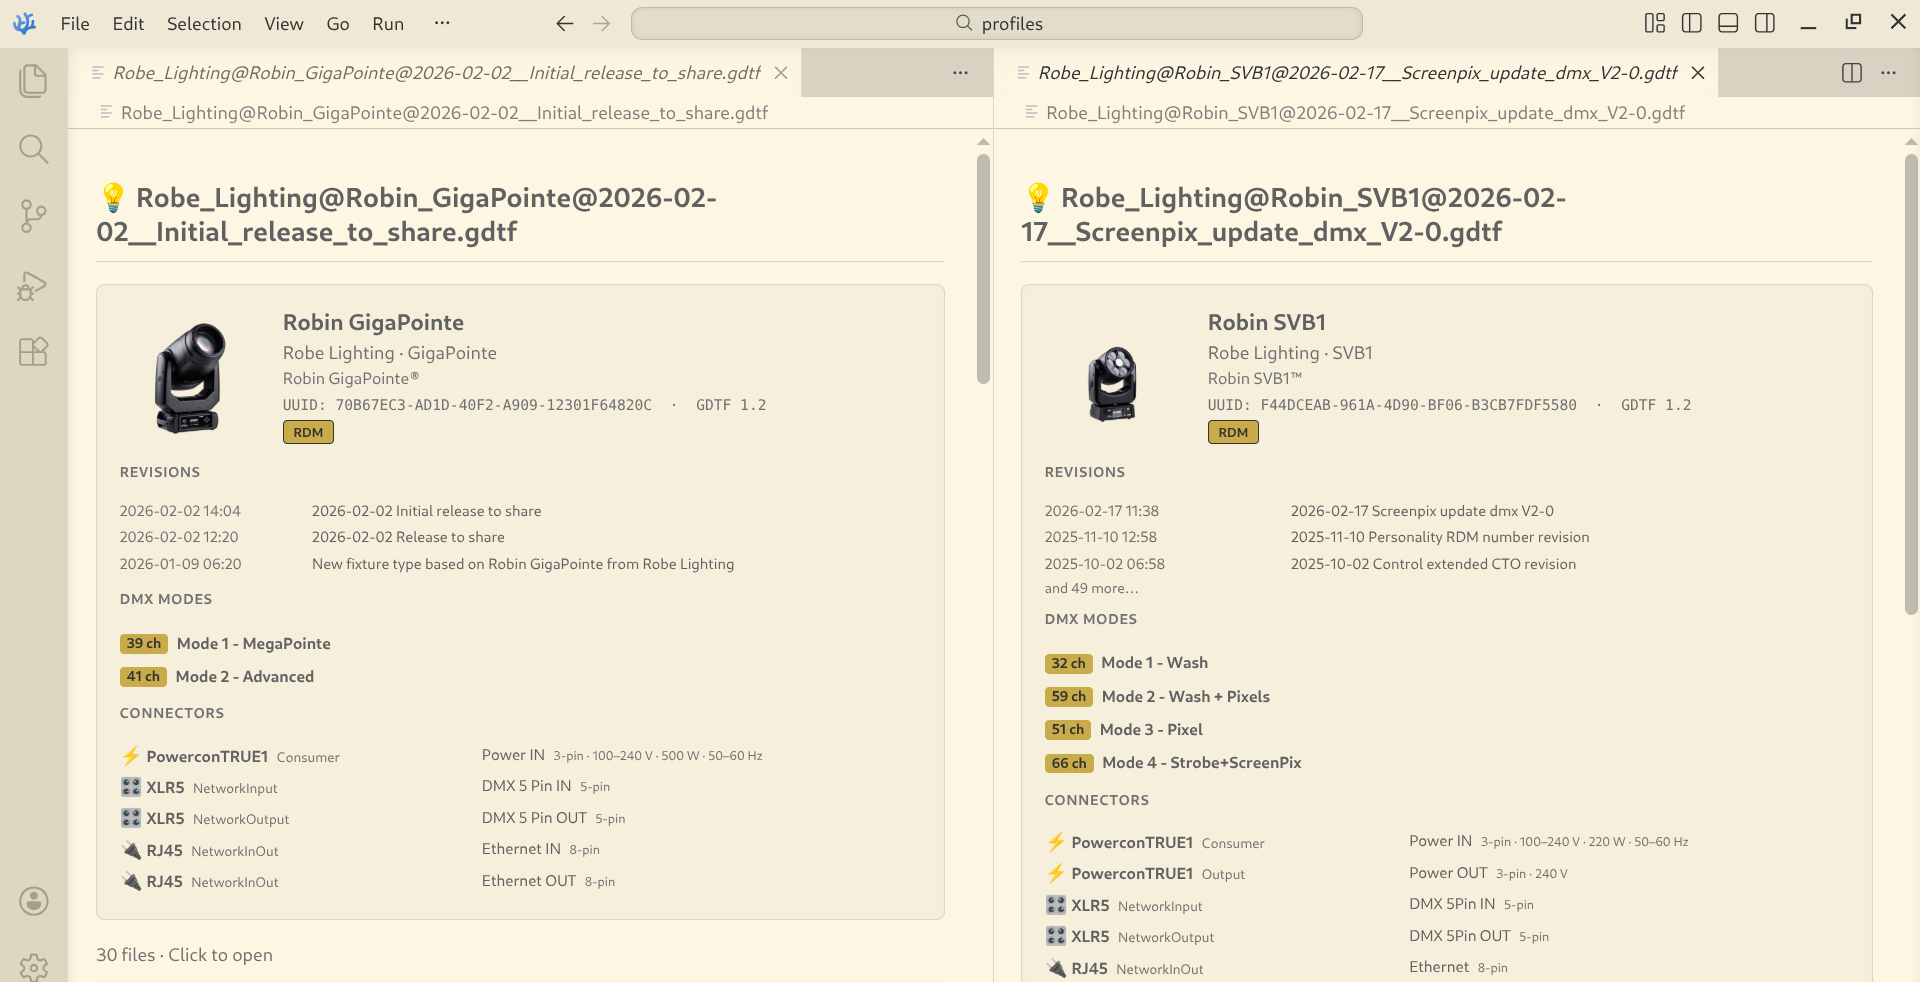Click the '30 files · Click to open' link
This screenshot has height=982, width=1920.
tap(184, 955)
